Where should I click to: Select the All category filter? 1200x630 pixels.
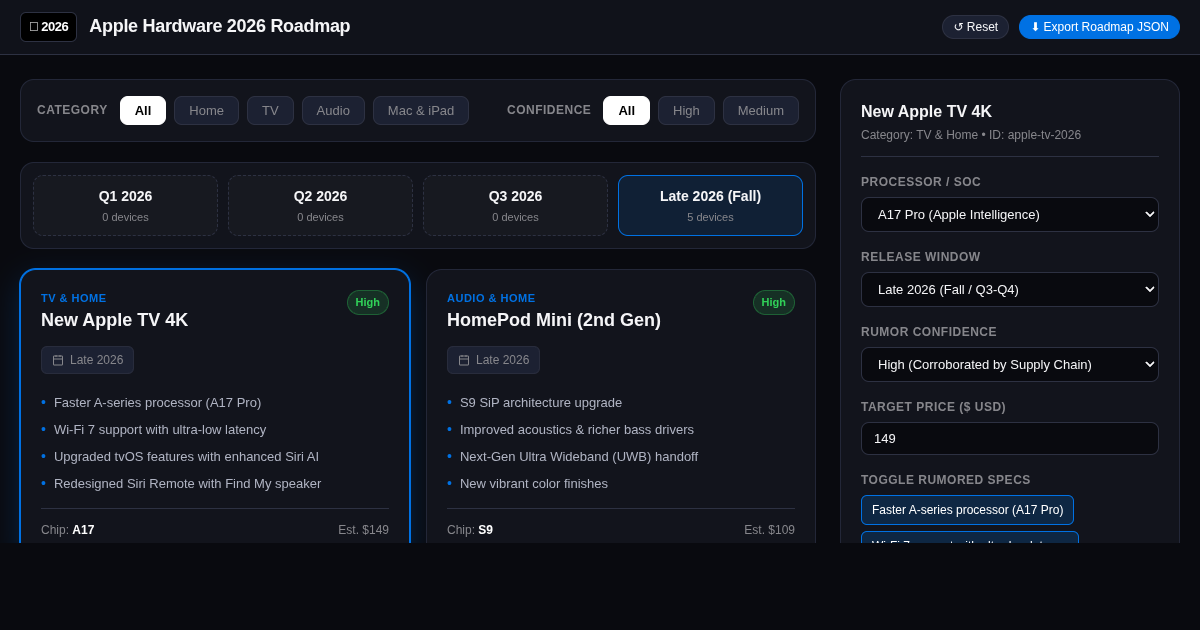point(143,110)
